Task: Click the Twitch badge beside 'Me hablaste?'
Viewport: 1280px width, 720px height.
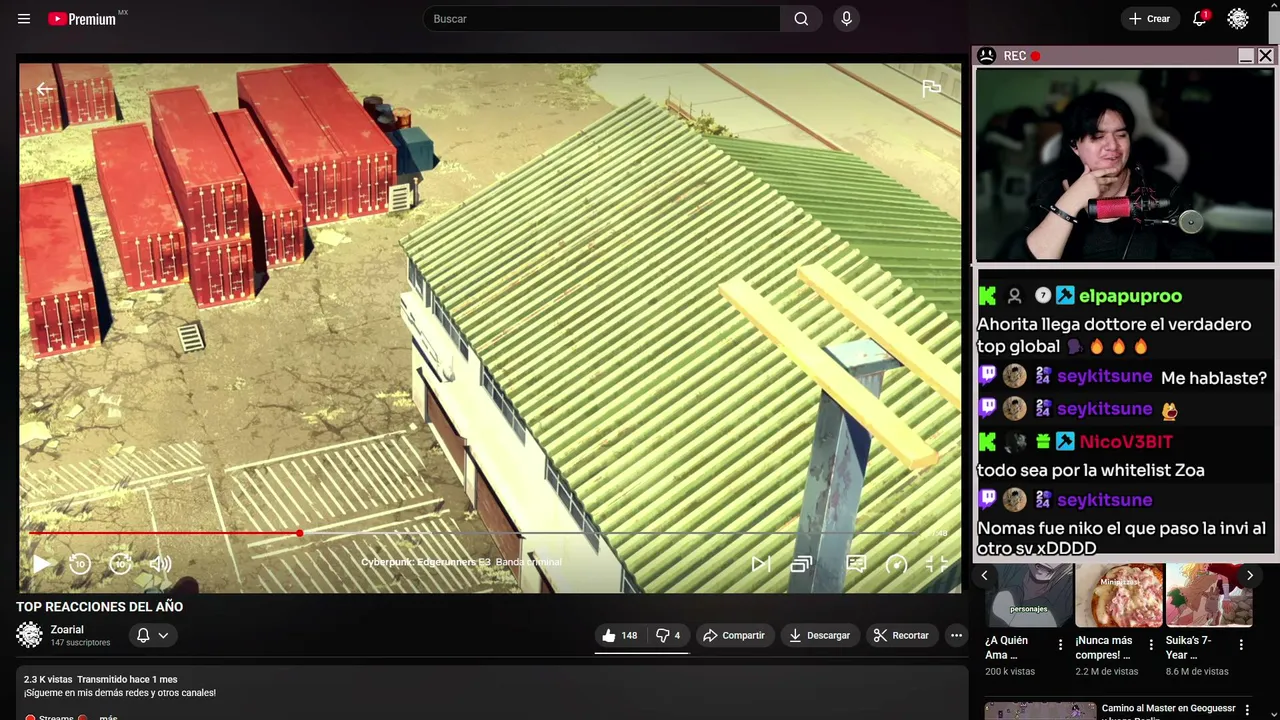Action: [x=987, y=376]
